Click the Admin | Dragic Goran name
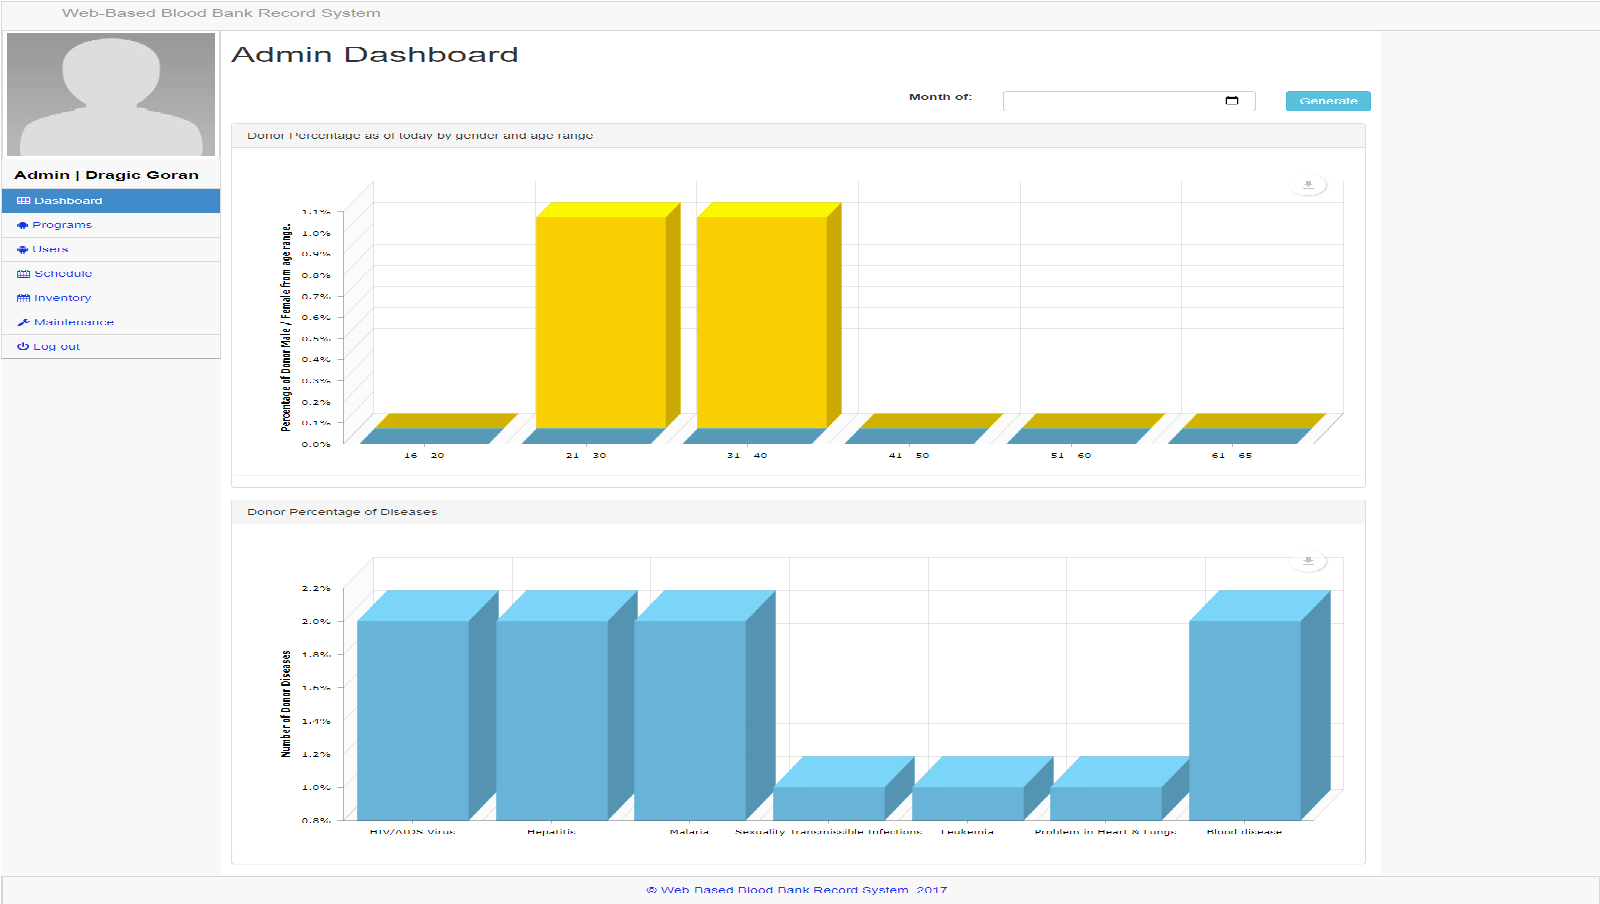1600x904 pixels. (106, 175)
